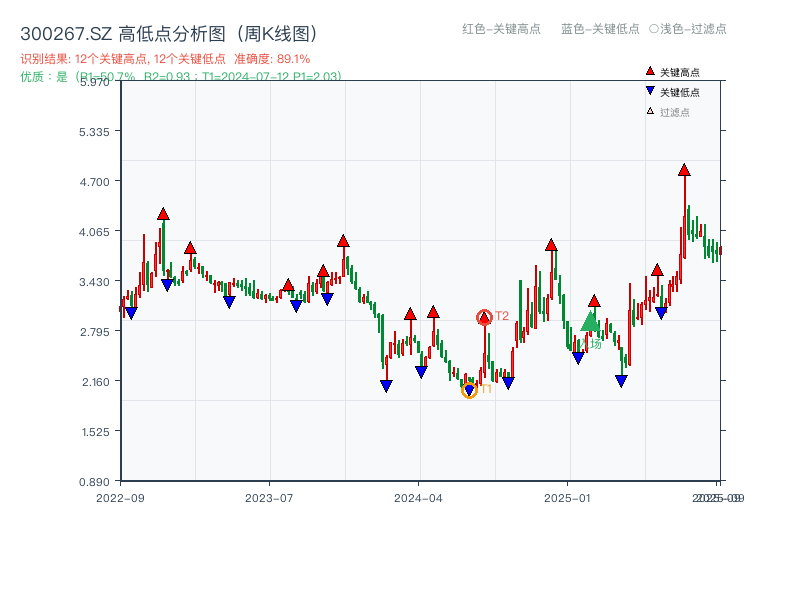Select the red 关键高点 legend triangle icon
800x600 pixels.
click(x=648, y=71)
